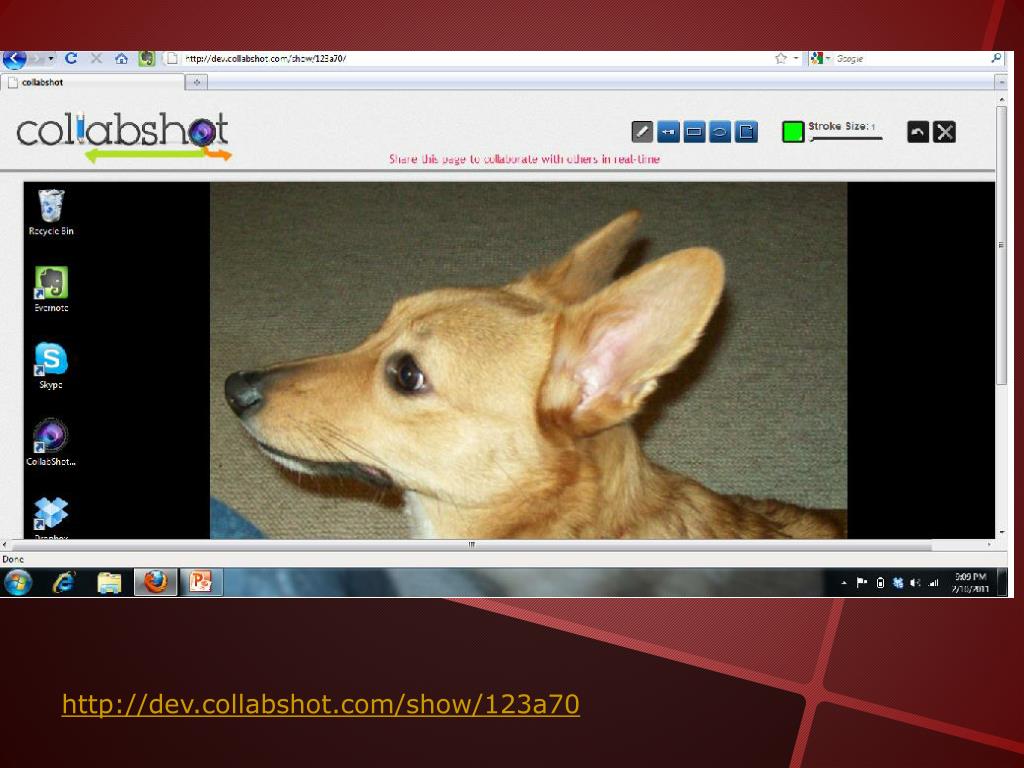Undo the last drawing action
The height and width of the screenshot is (768, 1024).
pyautogui.click(x=918, y=132)
